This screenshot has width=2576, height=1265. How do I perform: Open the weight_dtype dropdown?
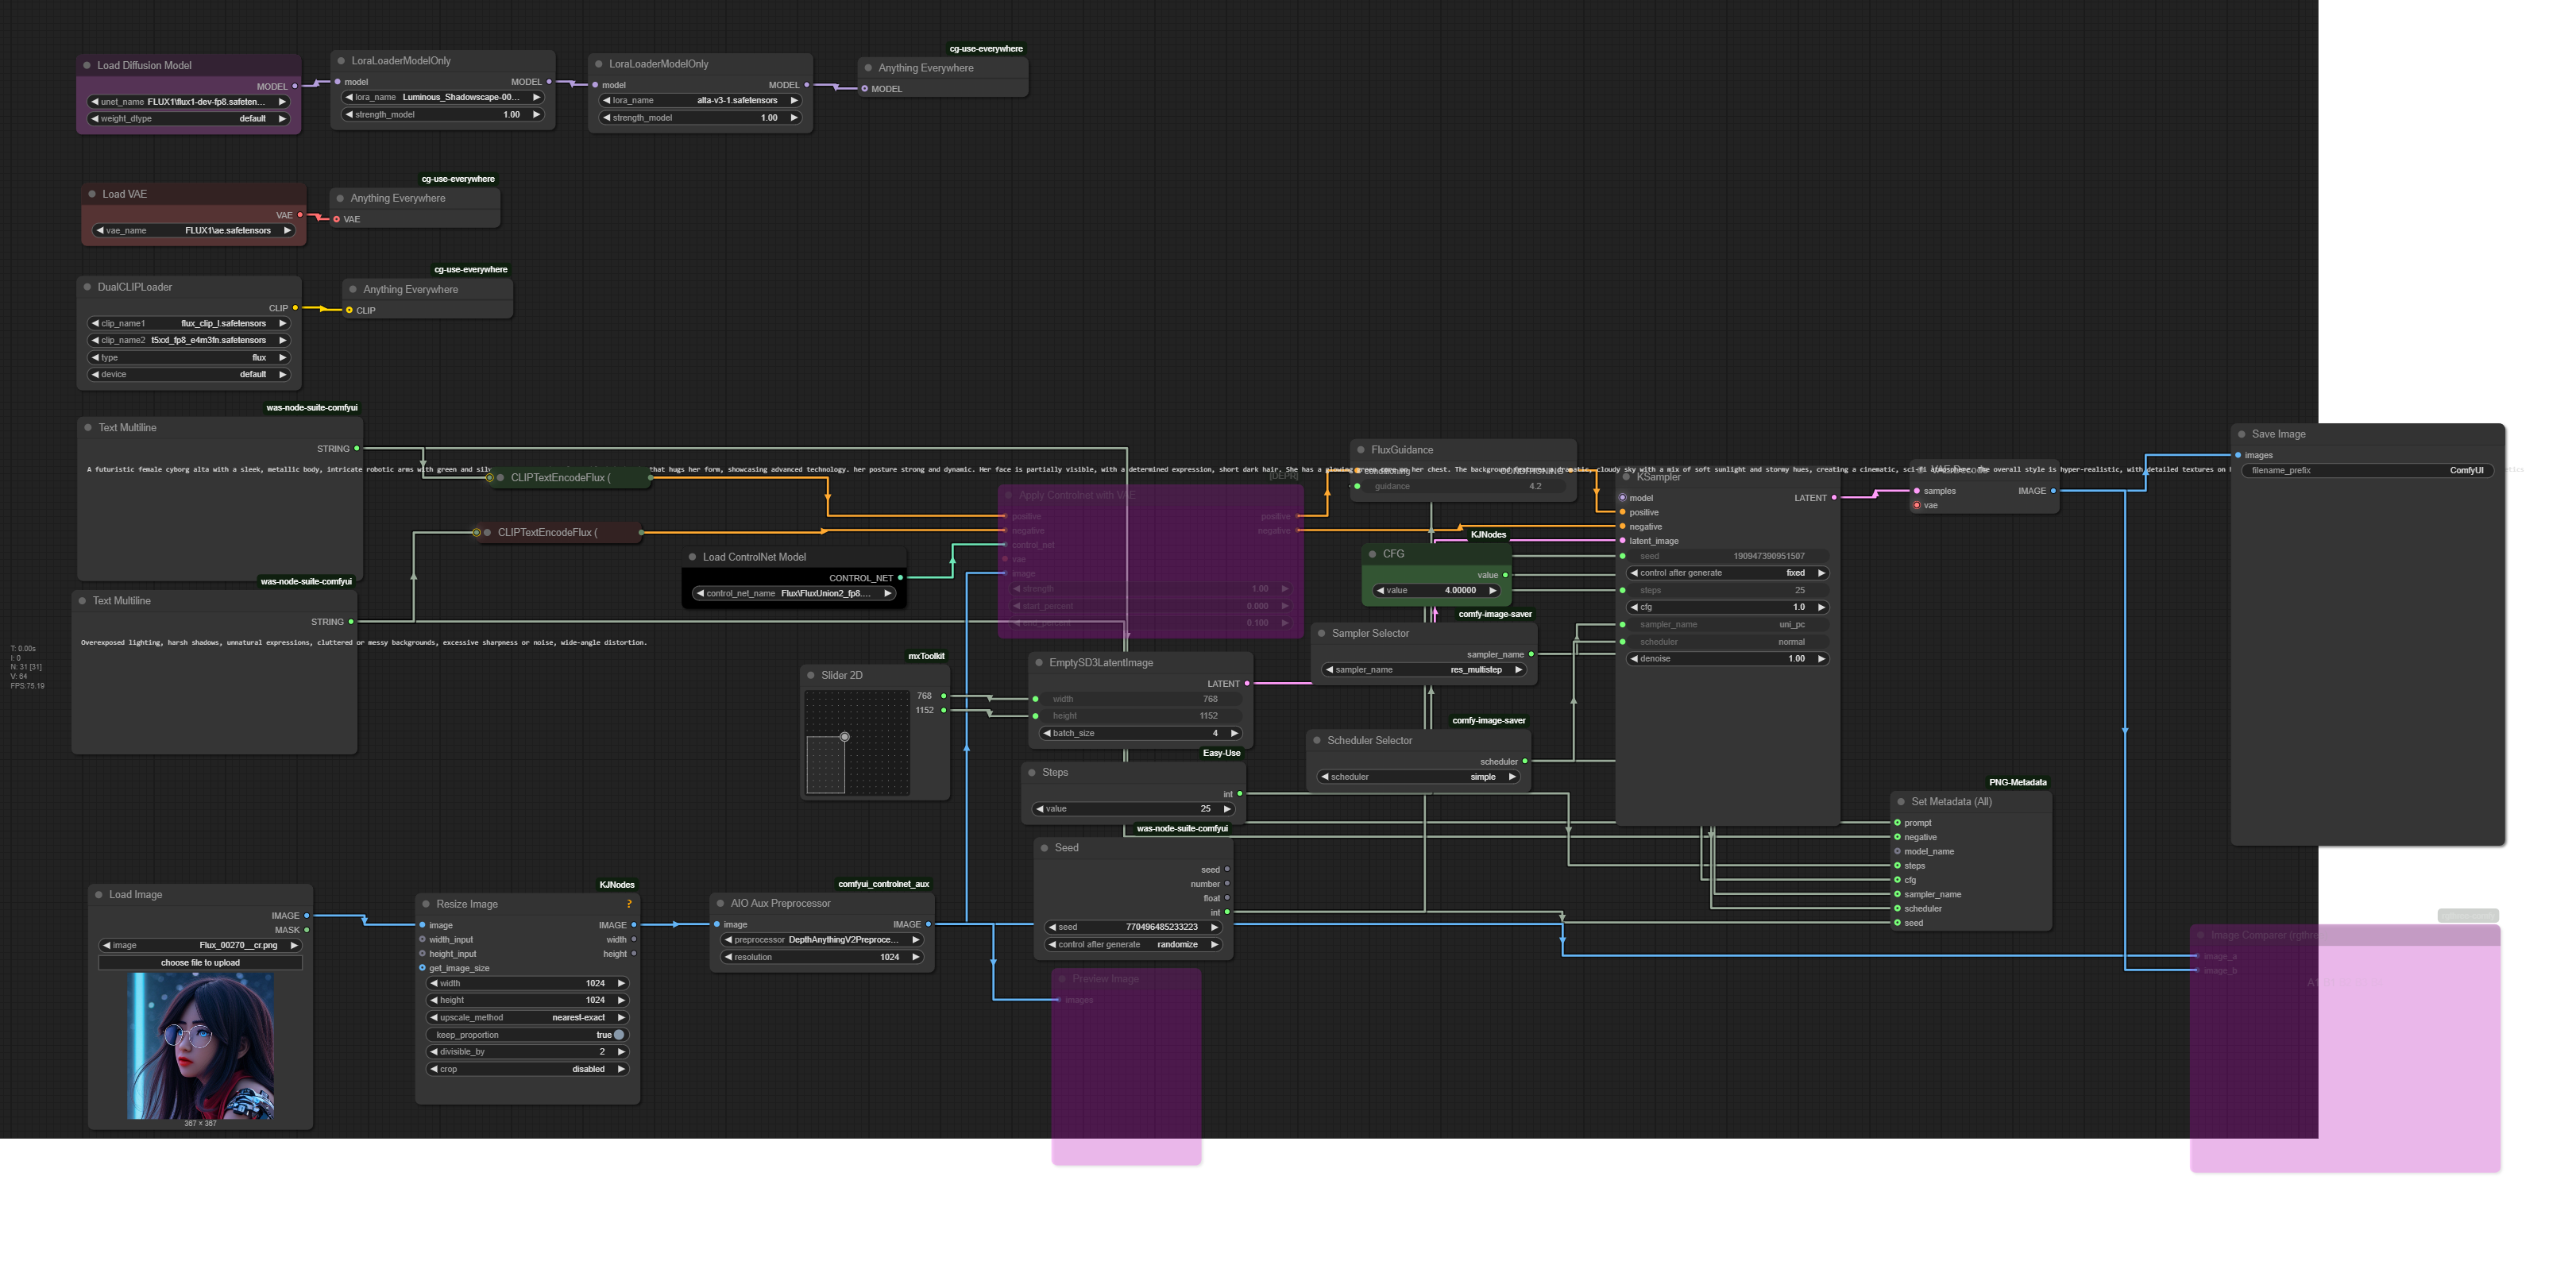click(189, 119)
